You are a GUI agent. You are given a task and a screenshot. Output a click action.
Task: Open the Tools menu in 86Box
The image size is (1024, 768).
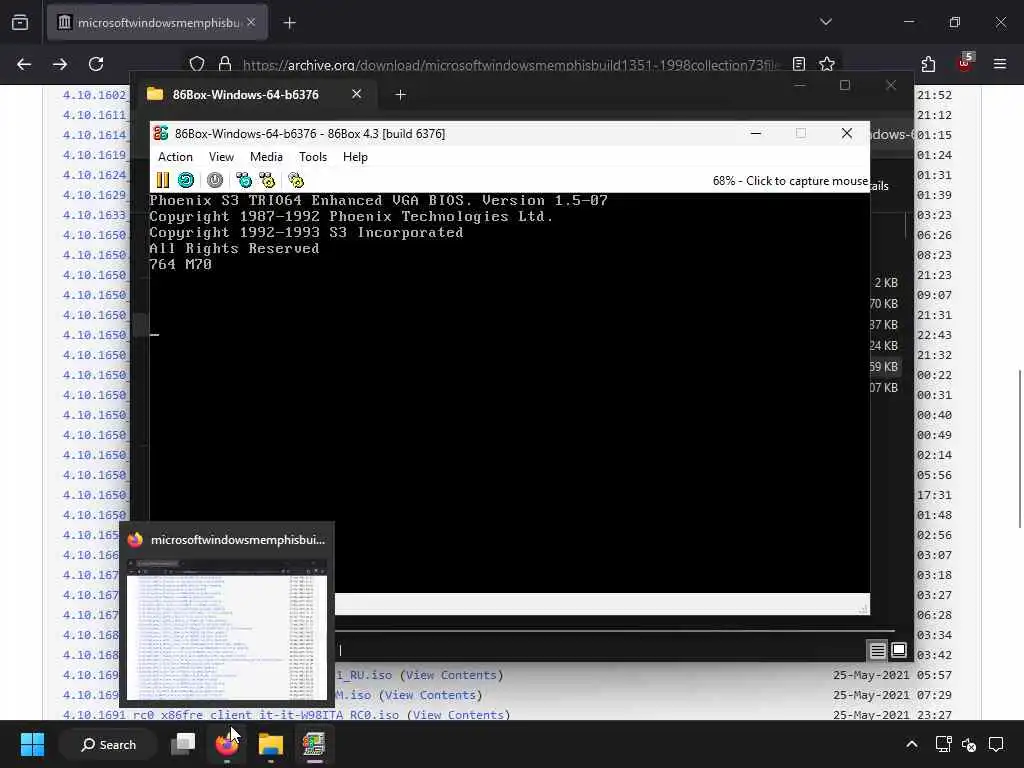pos(313,157)
